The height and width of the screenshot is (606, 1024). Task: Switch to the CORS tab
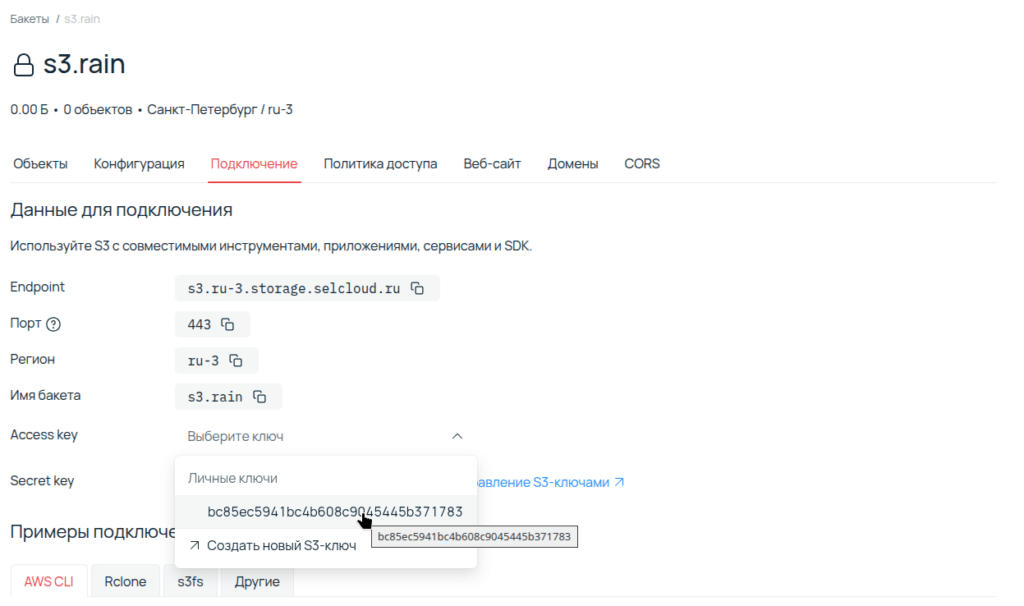642,164
